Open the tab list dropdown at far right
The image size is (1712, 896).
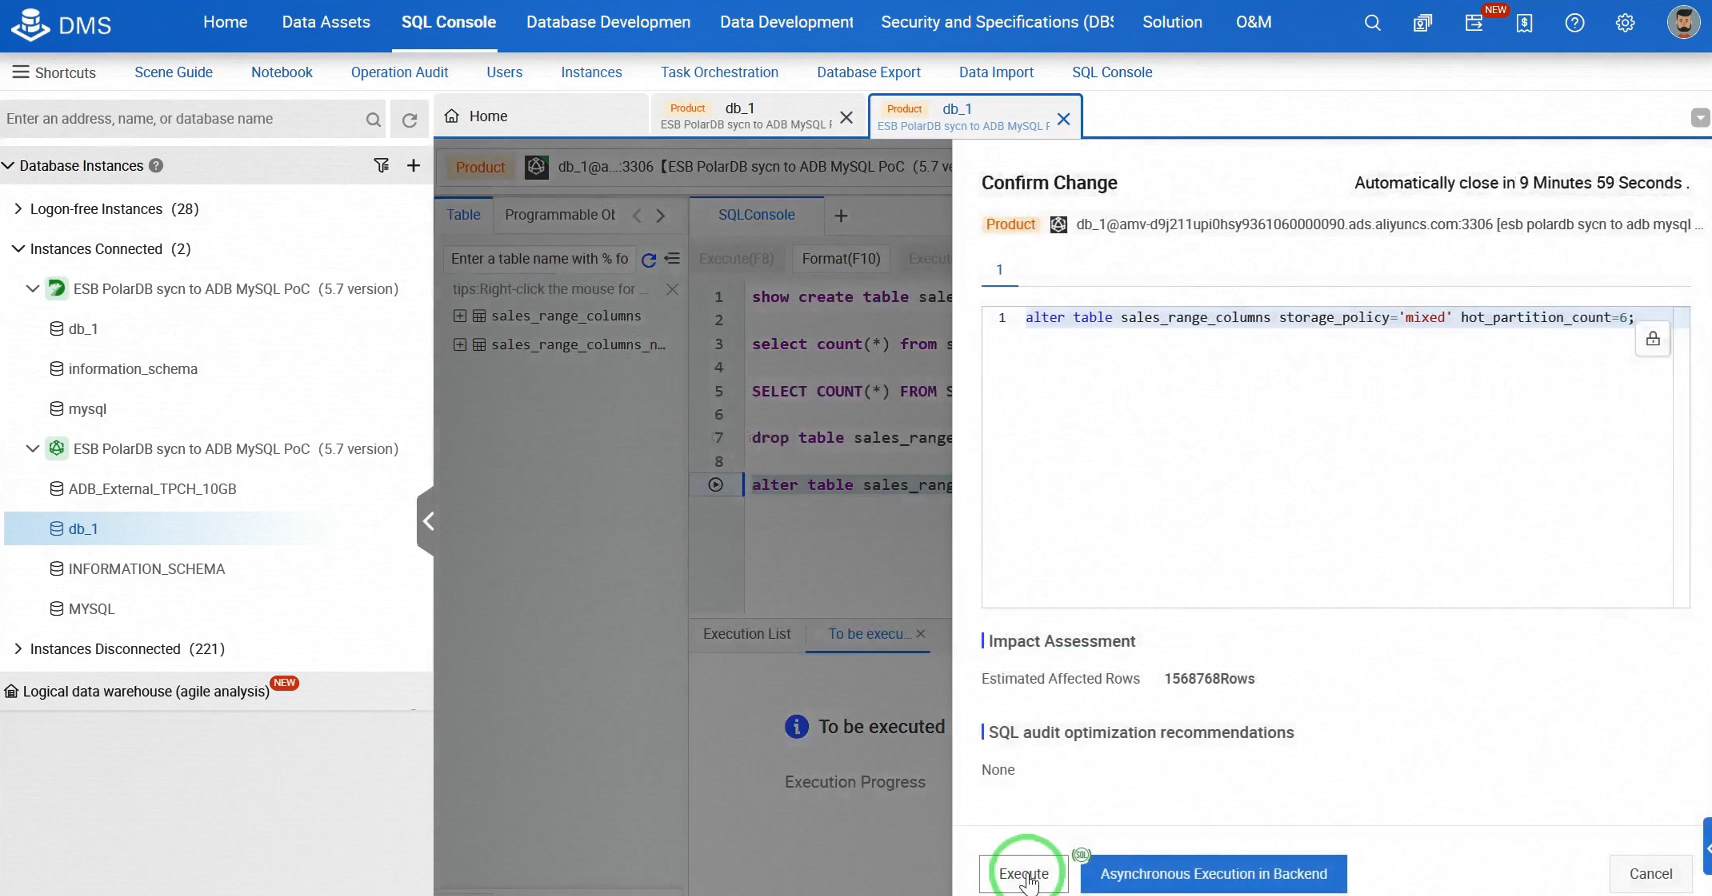1700,118
